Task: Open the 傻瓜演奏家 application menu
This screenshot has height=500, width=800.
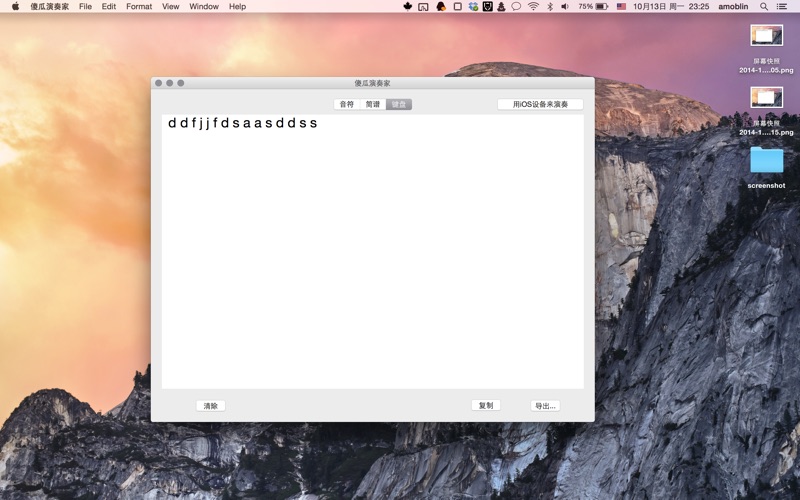Action: point(49,6)
